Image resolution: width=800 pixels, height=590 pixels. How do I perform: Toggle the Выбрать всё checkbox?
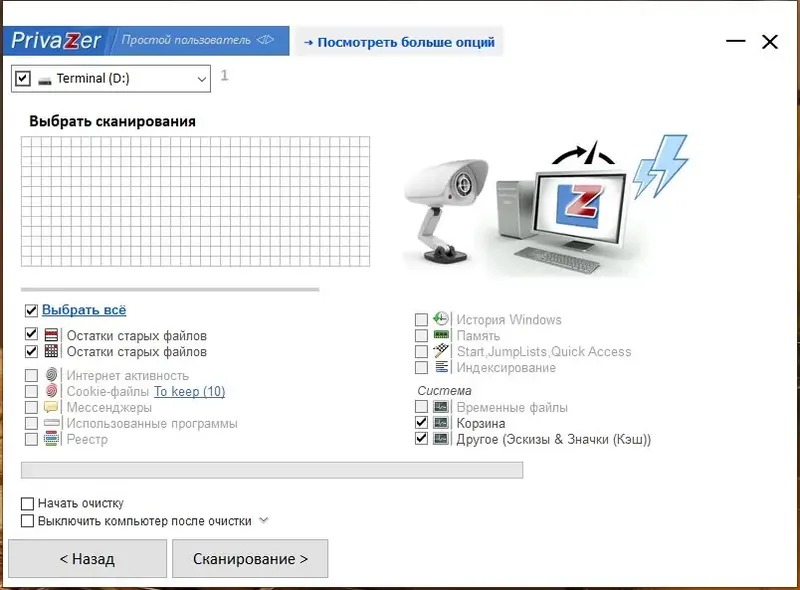(x=31, y=310)
